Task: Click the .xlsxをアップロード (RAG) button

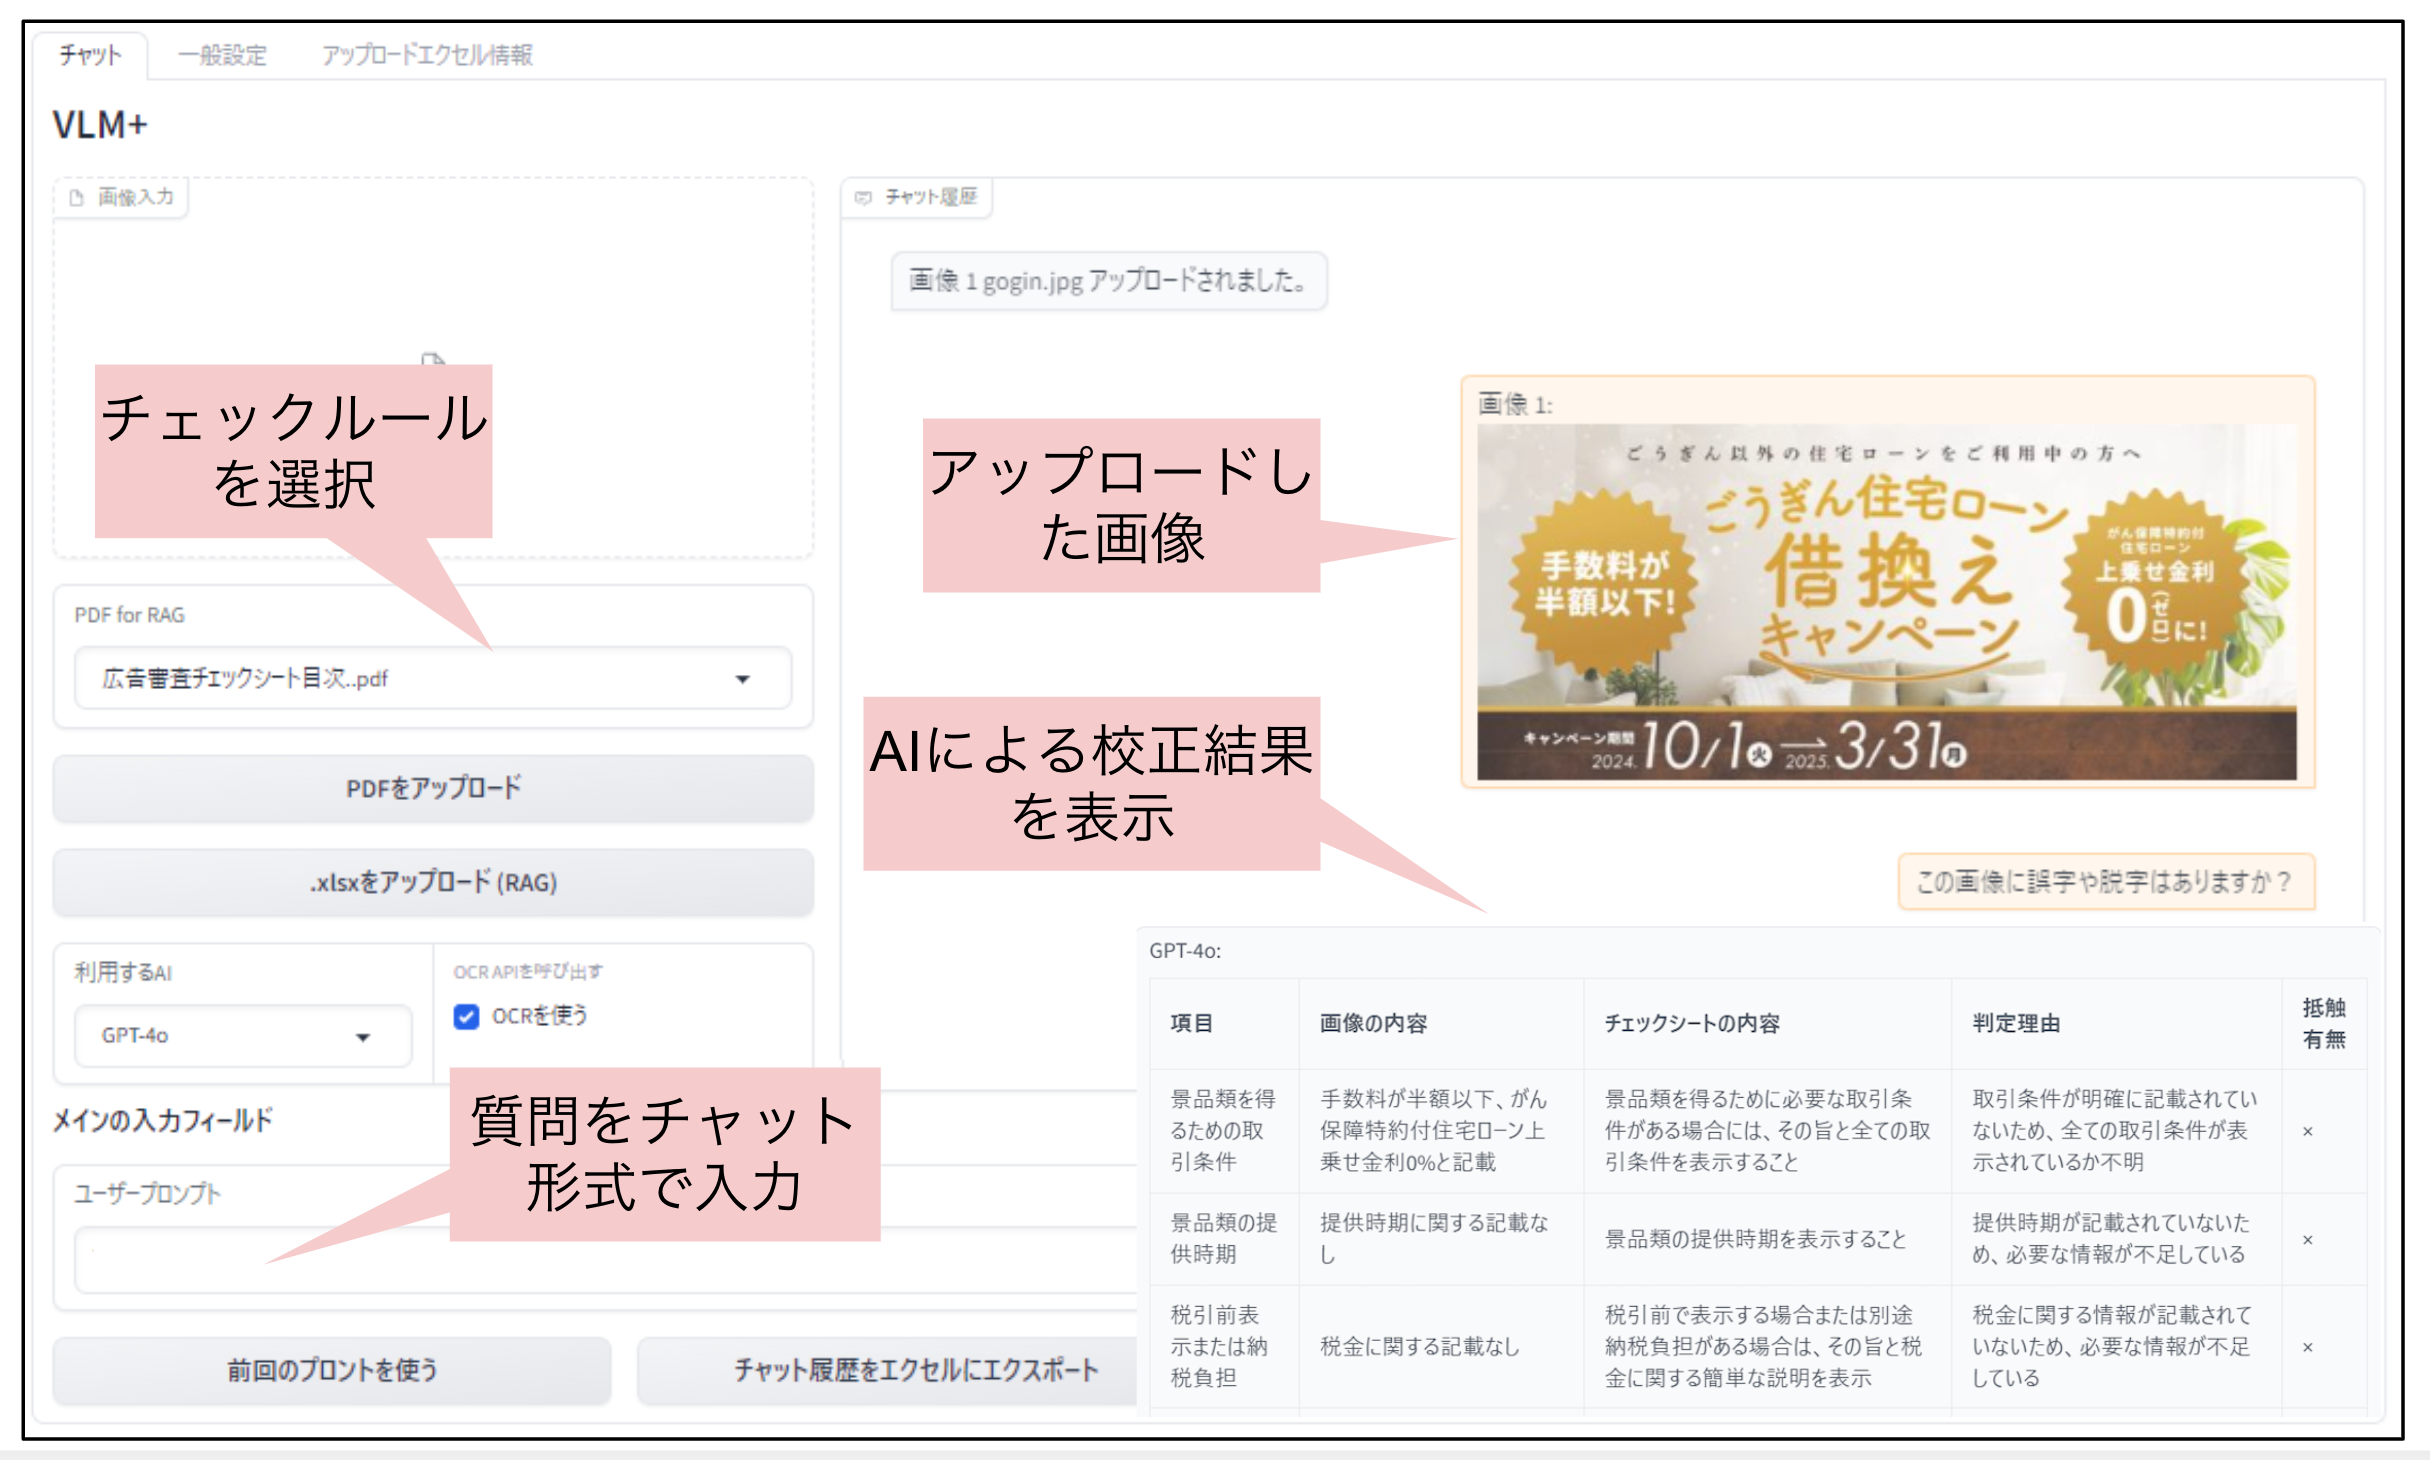Action: point(433,883)
